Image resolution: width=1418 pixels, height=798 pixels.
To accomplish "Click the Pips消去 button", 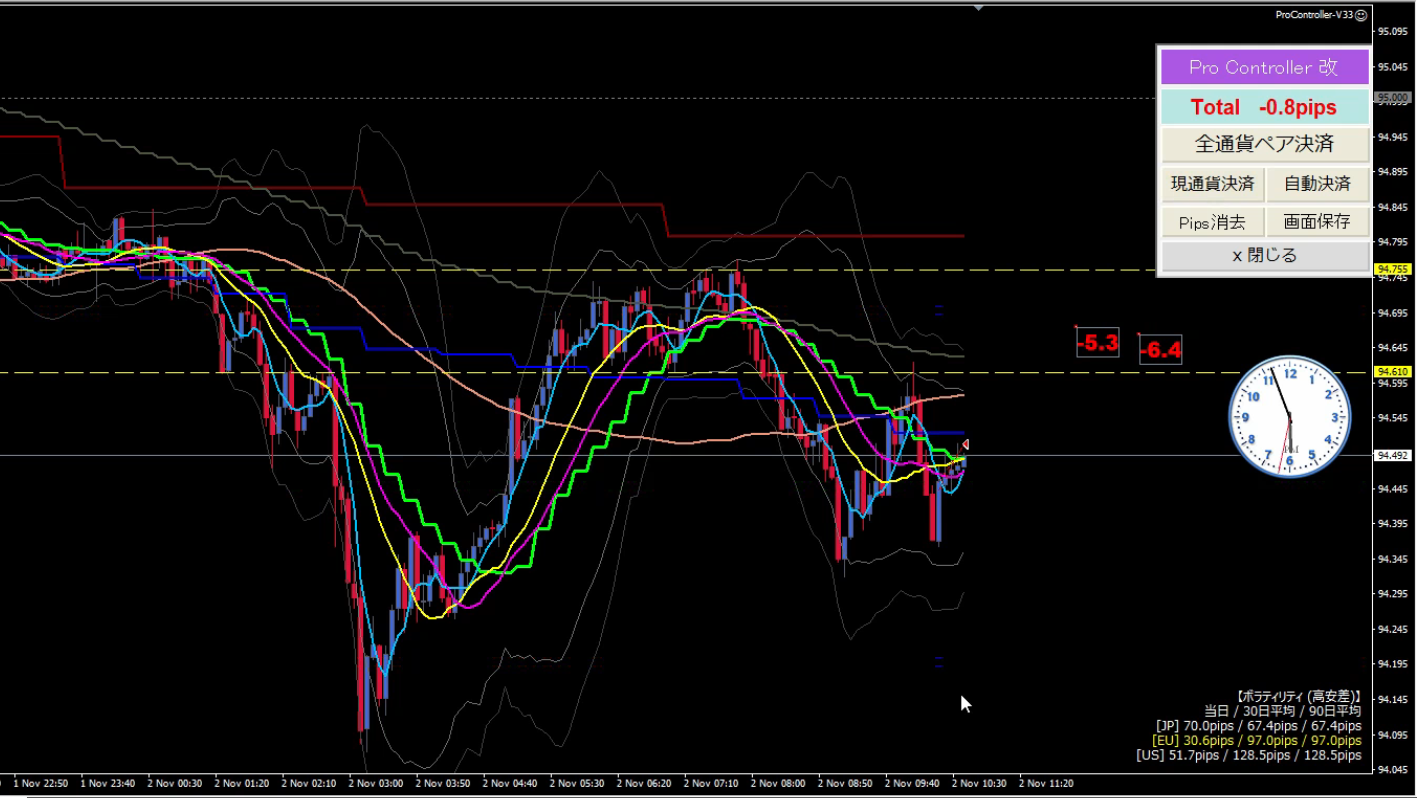I will coord(1212,222).
